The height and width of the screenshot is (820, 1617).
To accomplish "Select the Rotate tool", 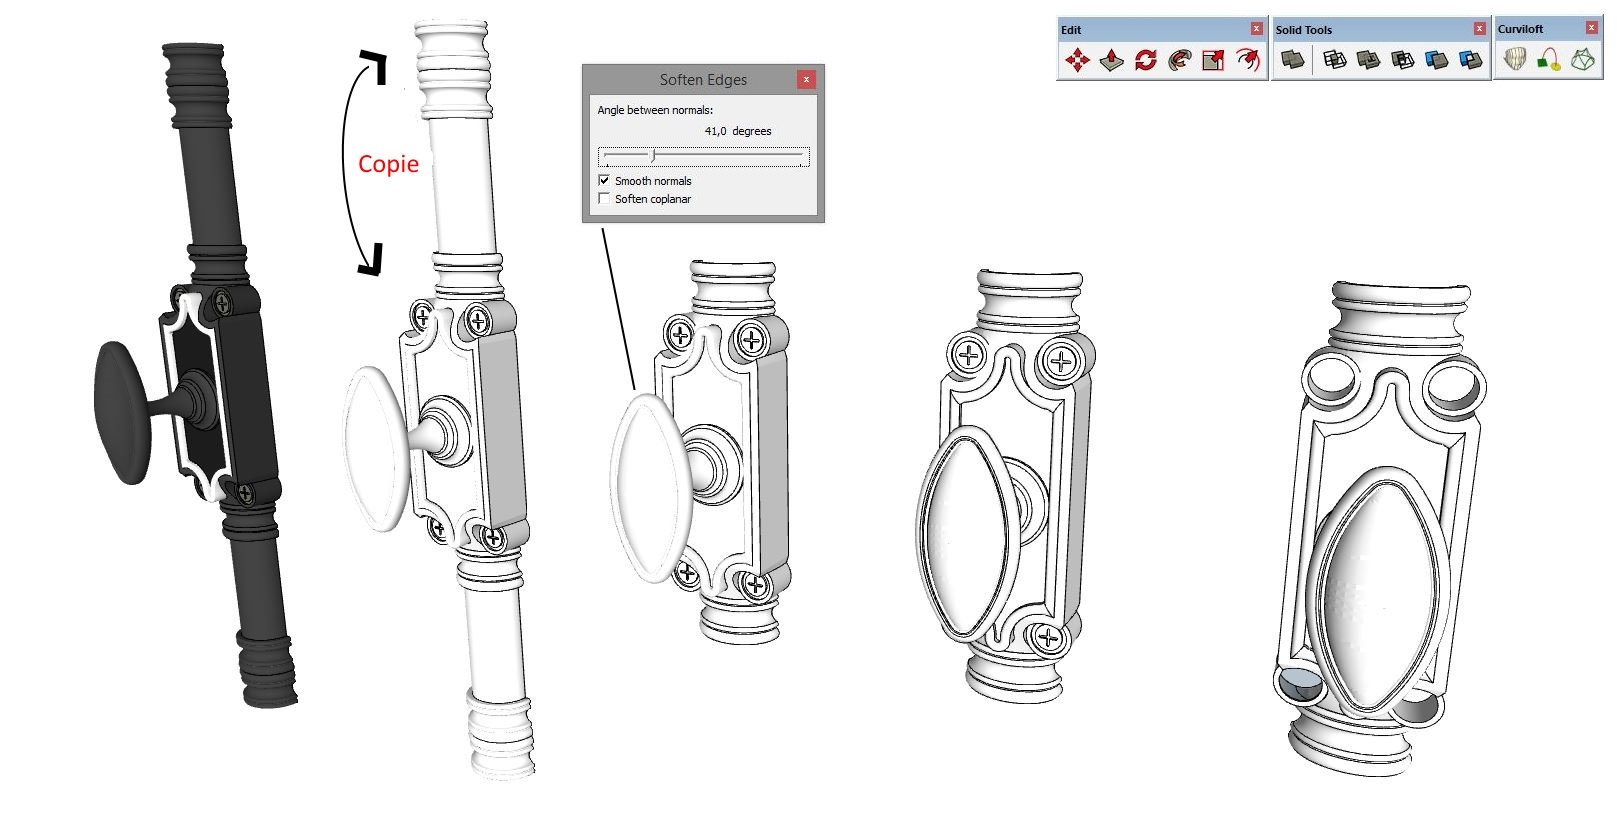I will point(1145,61).
